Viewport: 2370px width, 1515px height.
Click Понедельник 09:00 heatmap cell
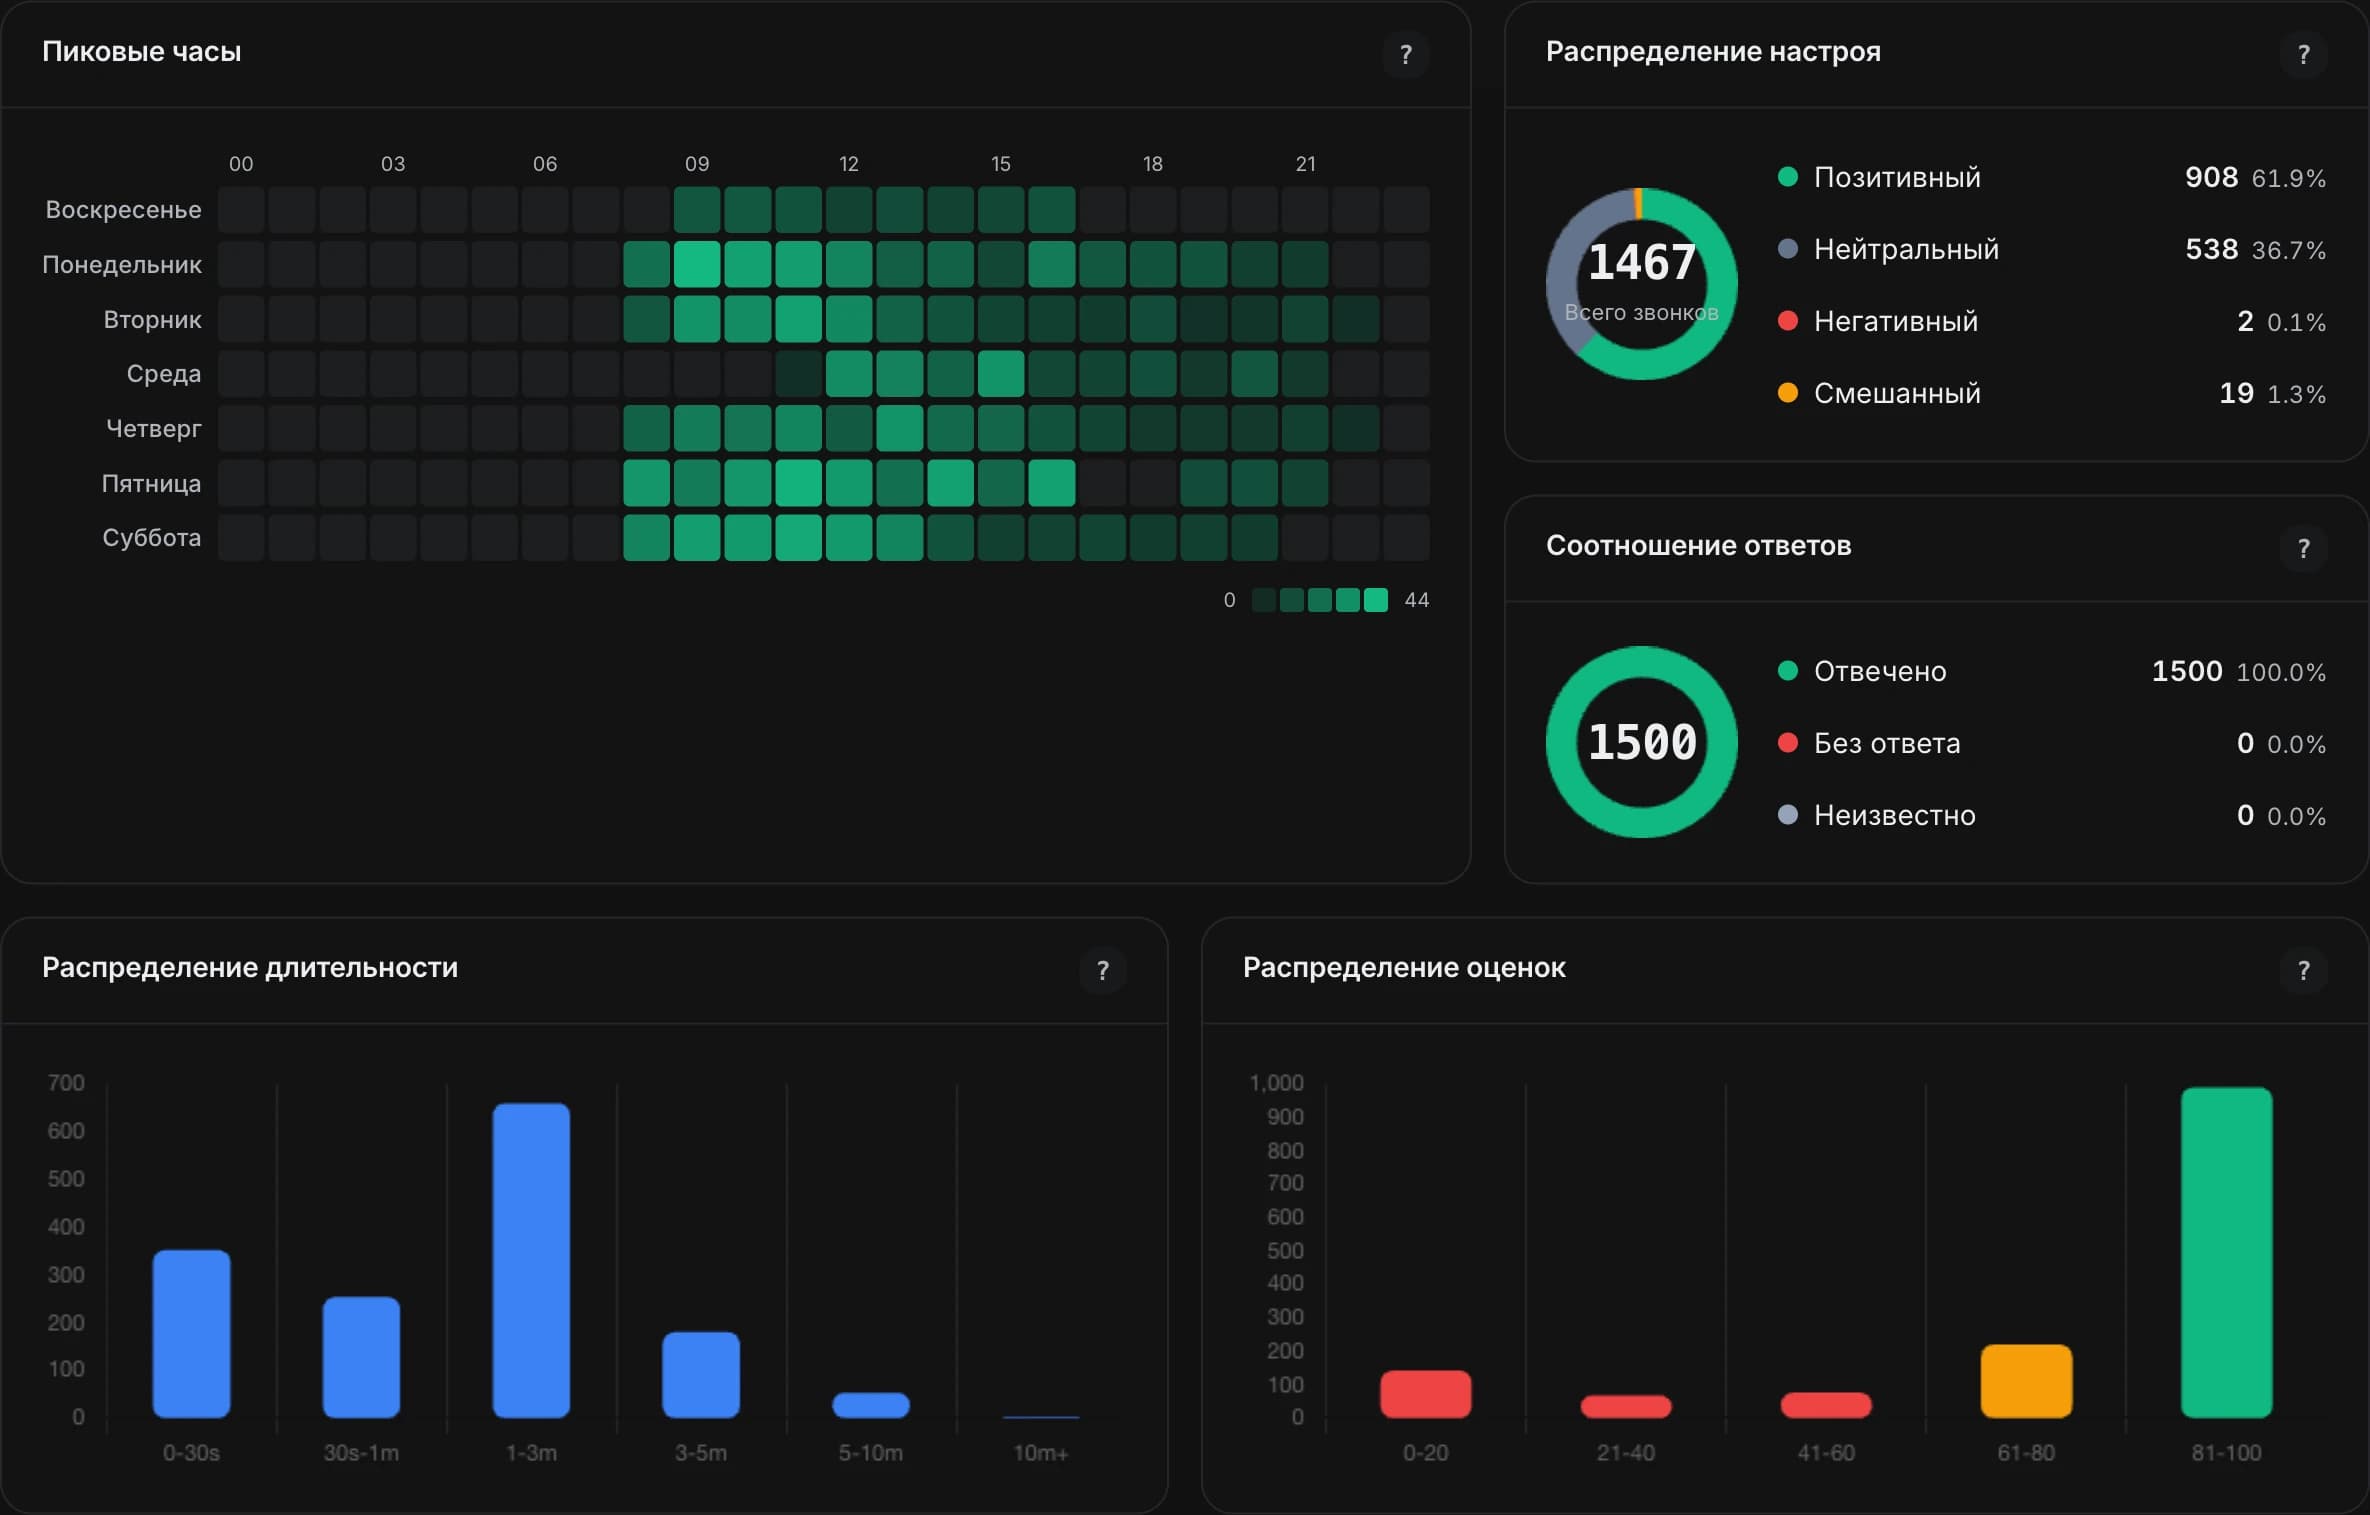(697, 265)
